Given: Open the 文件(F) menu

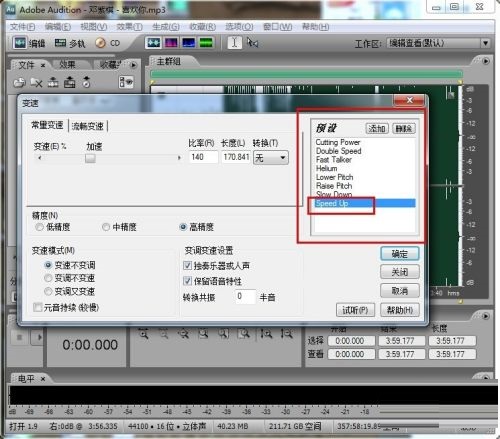Looking at the screenshot, I should tap(22, 27).
